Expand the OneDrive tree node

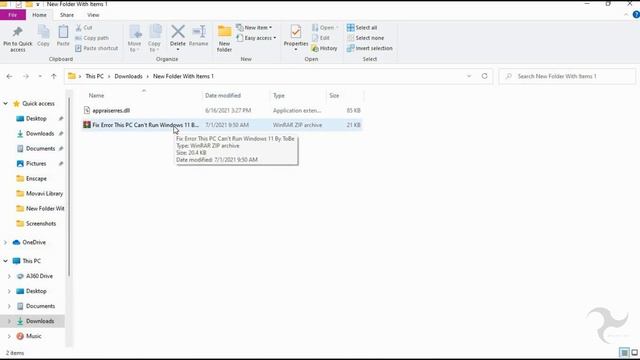[5, 242]
